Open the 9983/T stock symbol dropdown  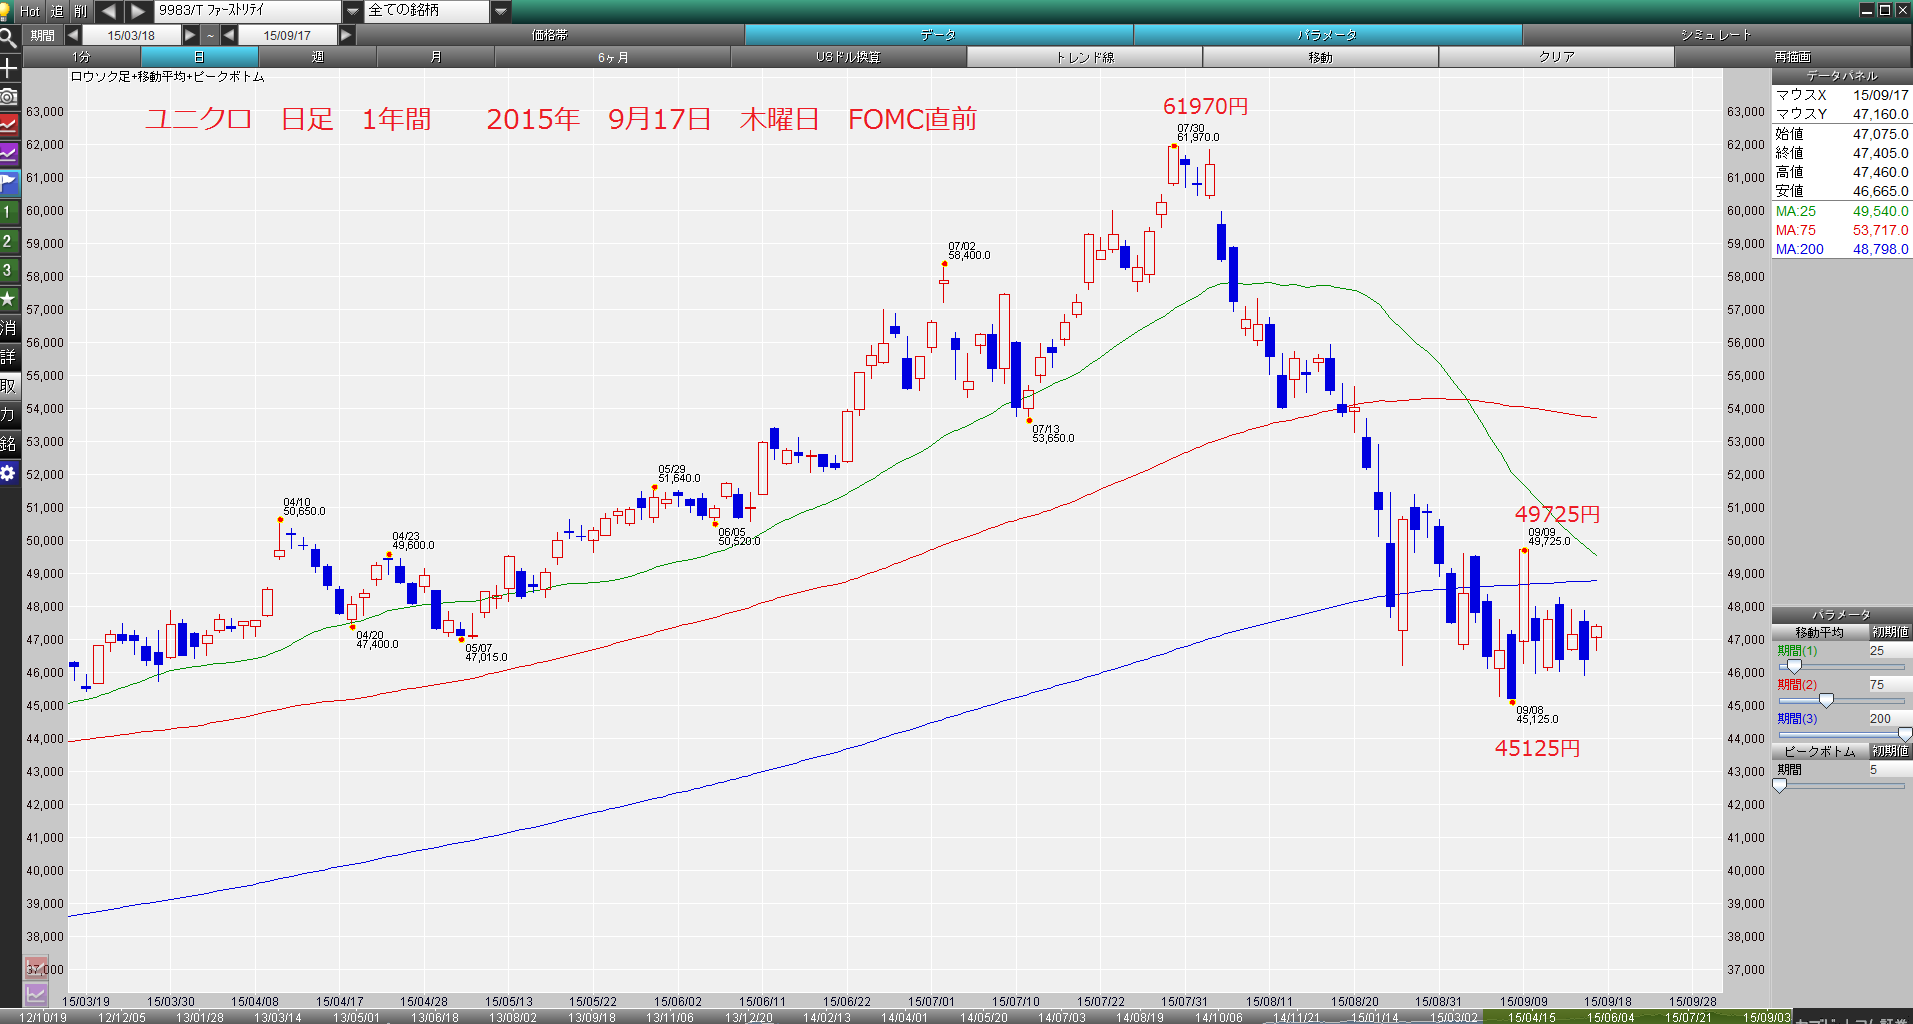(x=353, y=11)
